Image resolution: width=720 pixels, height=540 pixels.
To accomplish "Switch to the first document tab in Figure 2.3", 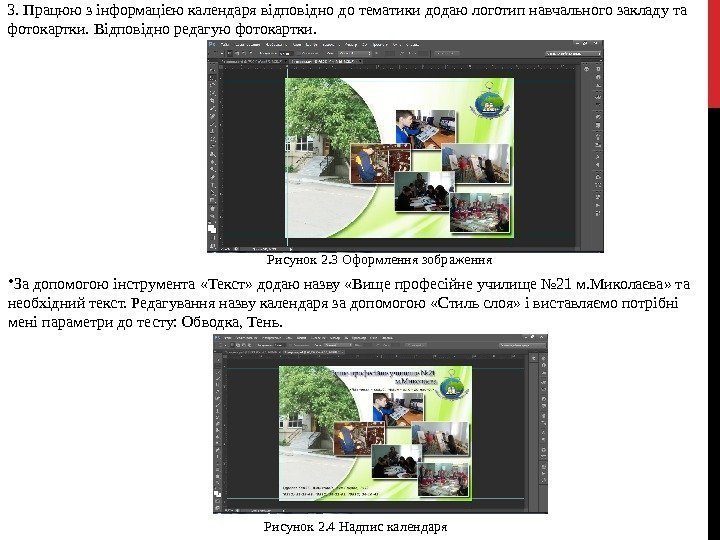I will tap(253, 61).
